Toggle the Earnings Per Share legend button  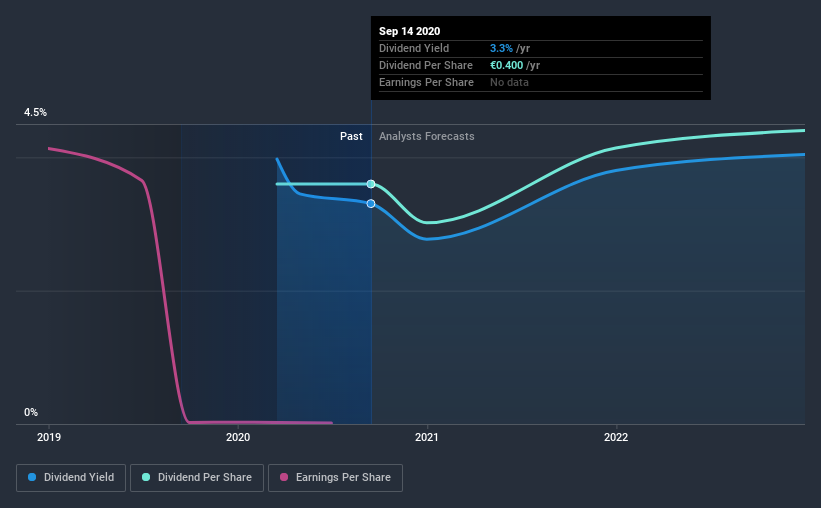[335, 478]
